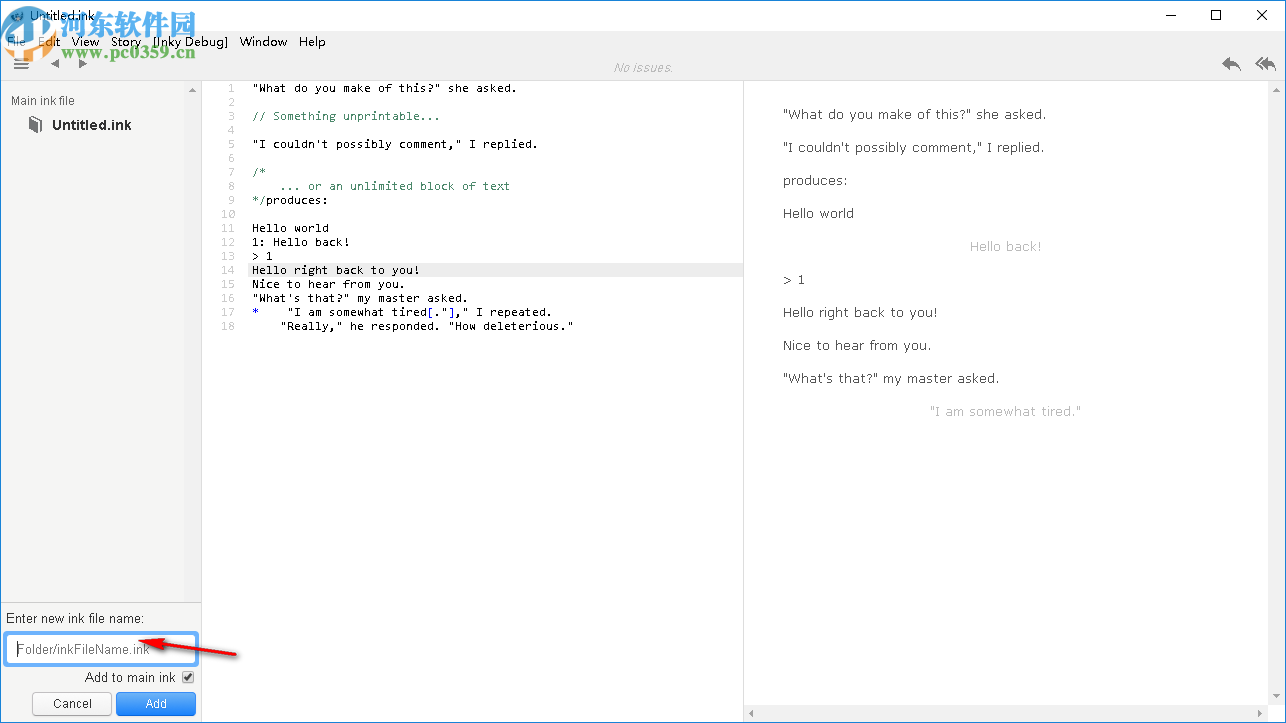Image resolution: width=1286 pixels, height=723 pixels.
Task: Click the blue Add button
Action: pyautogui.click(x=156, y=704)
